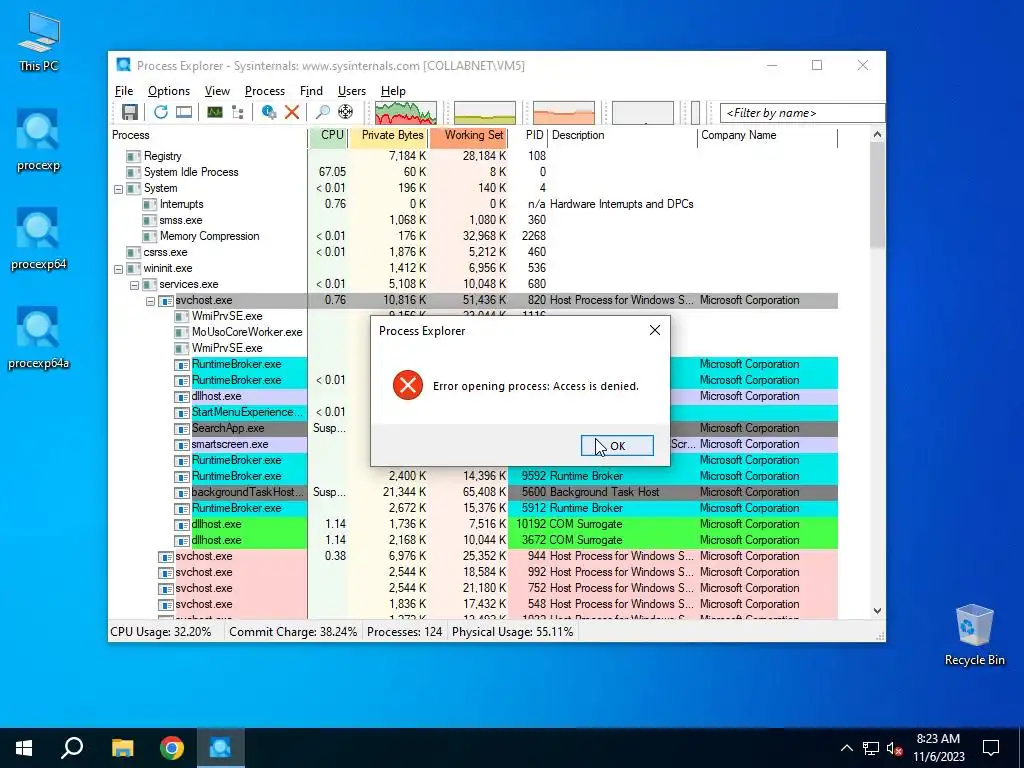
Task: Click the process list scrollbar down arrow
Action: pyautogui.click(x=877, y=611)
